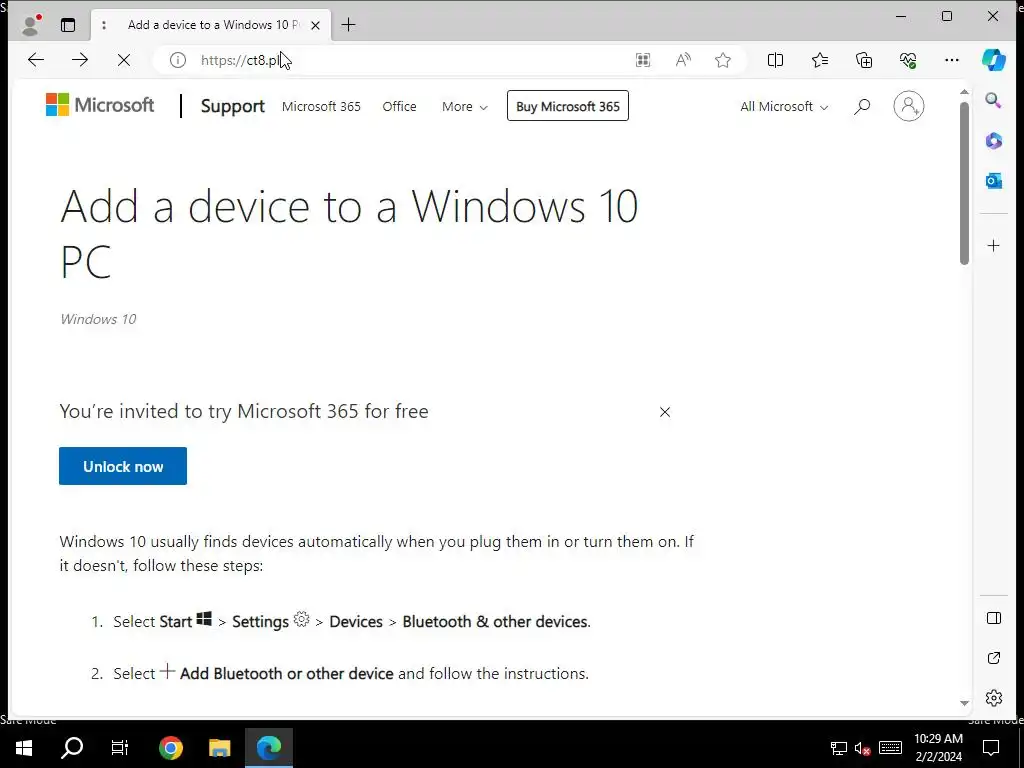Open the site search magnifier
The image size is (1024, 768).
coord(862,106)
